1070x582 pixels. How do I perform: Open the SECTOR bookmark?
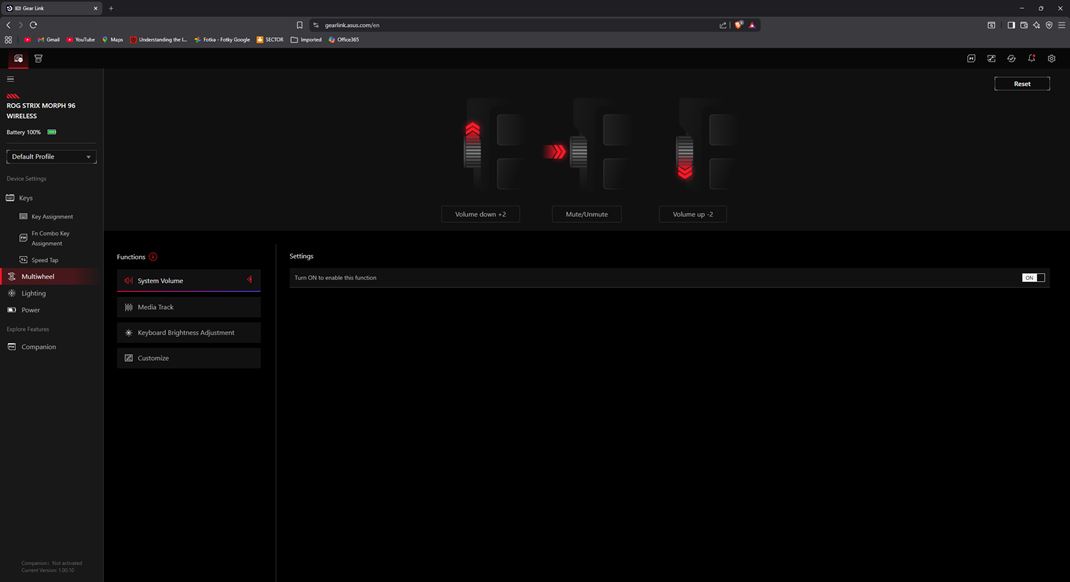(270, 40)
